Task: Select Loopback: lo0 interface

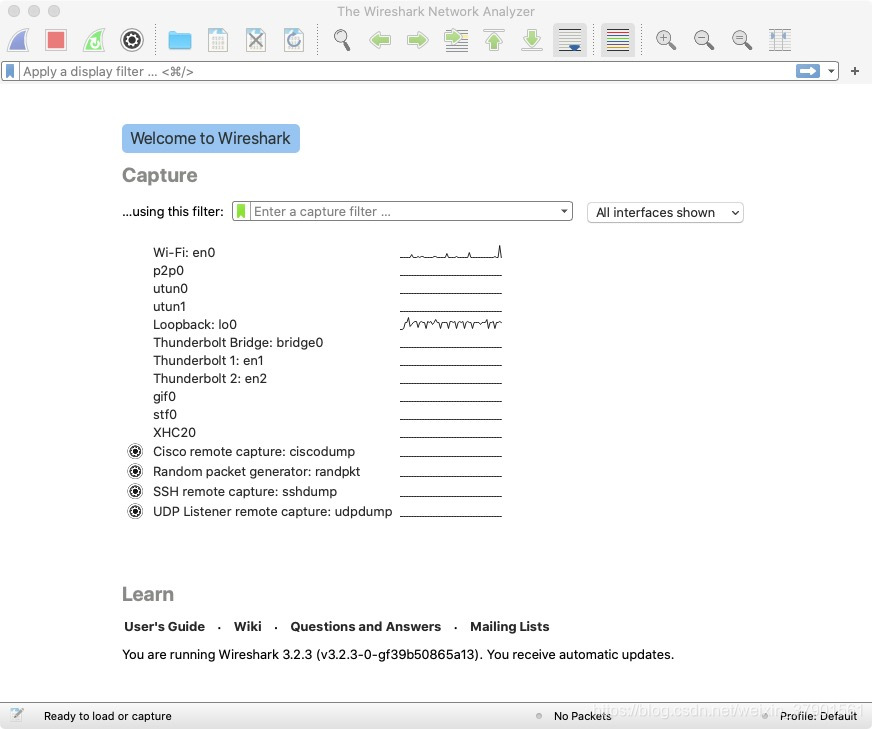Action: [195, 325]
